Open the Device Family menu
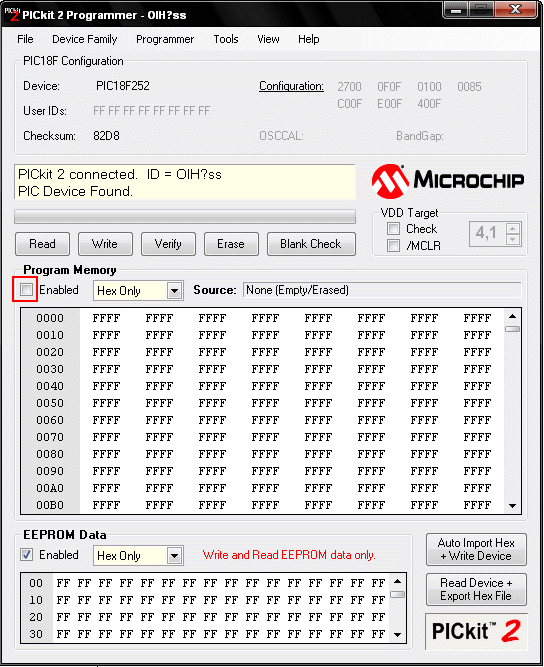Viewport: 544px width, 667px height. [x=85, y=39]
